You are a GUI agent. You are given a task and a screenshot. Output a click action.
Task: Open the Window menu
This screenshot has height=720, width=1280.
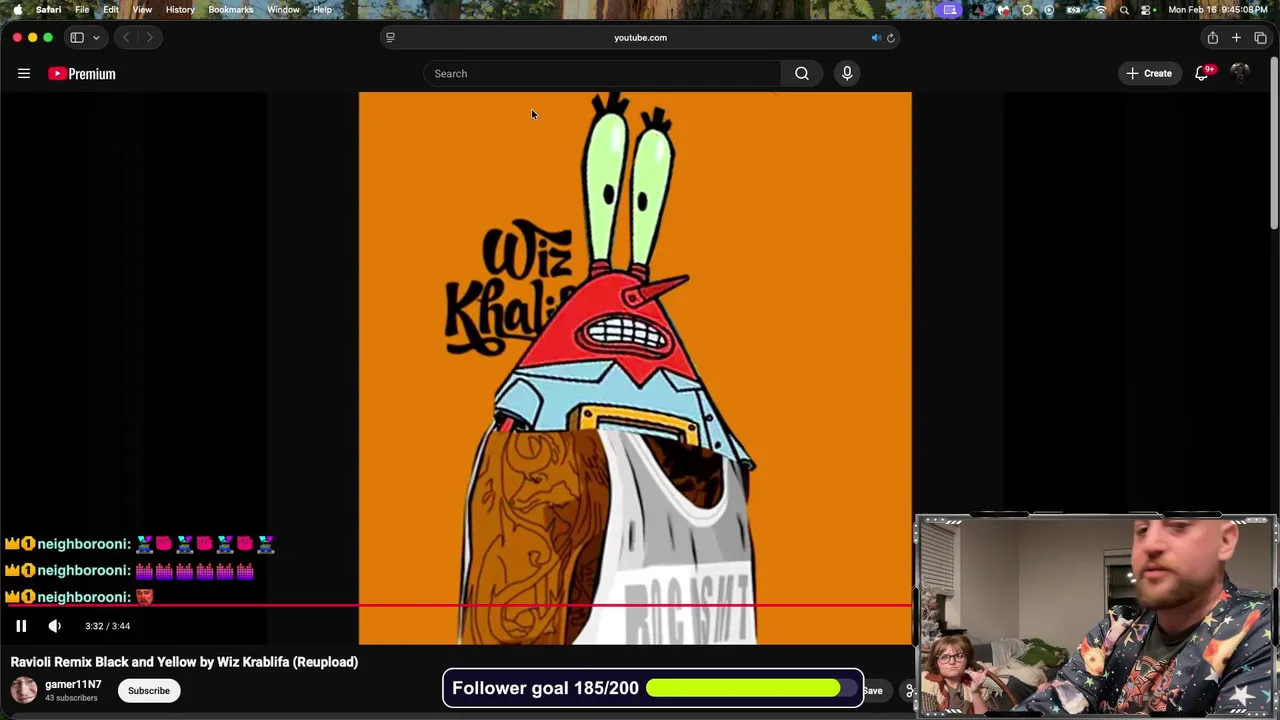tap(283, 10)
